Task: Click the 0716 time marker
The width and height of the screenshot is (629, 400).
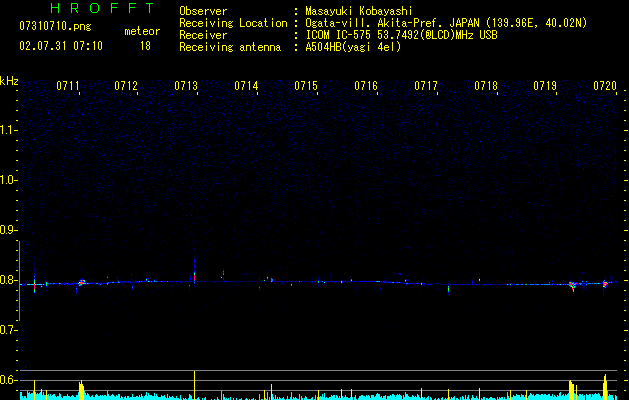Action: [366, 85]
